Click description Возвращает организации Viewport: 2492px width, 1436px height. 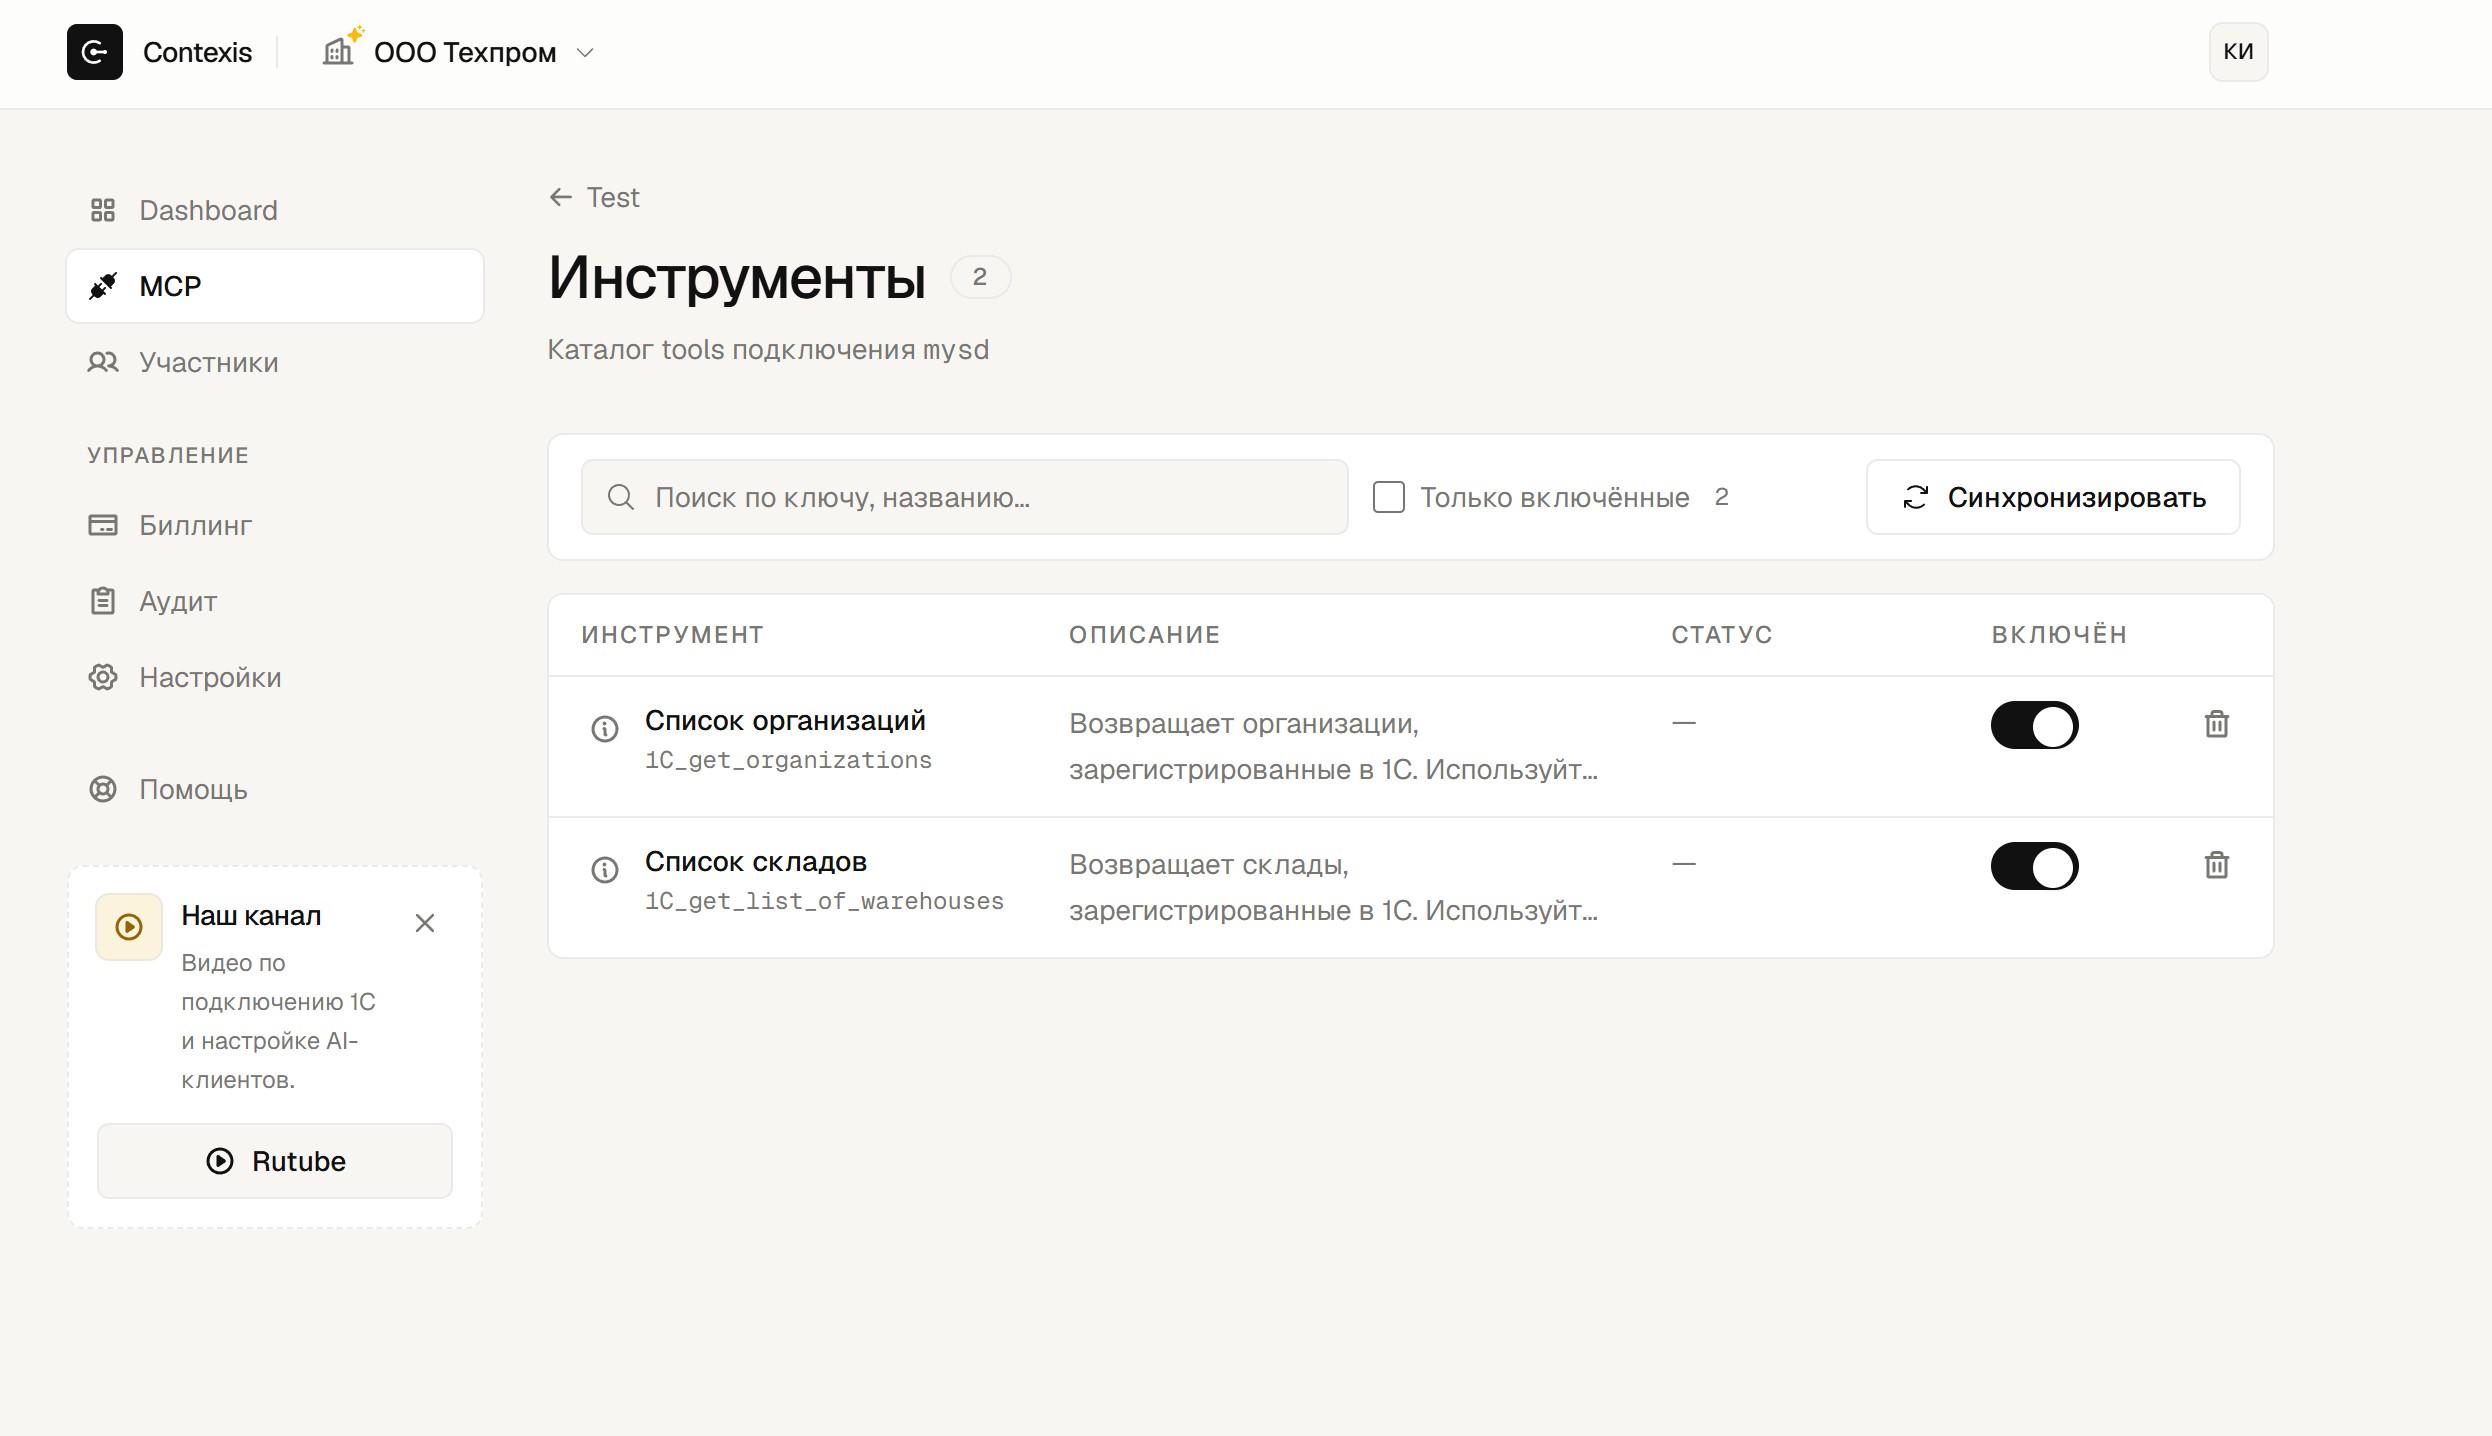[x=1333, y=746]
